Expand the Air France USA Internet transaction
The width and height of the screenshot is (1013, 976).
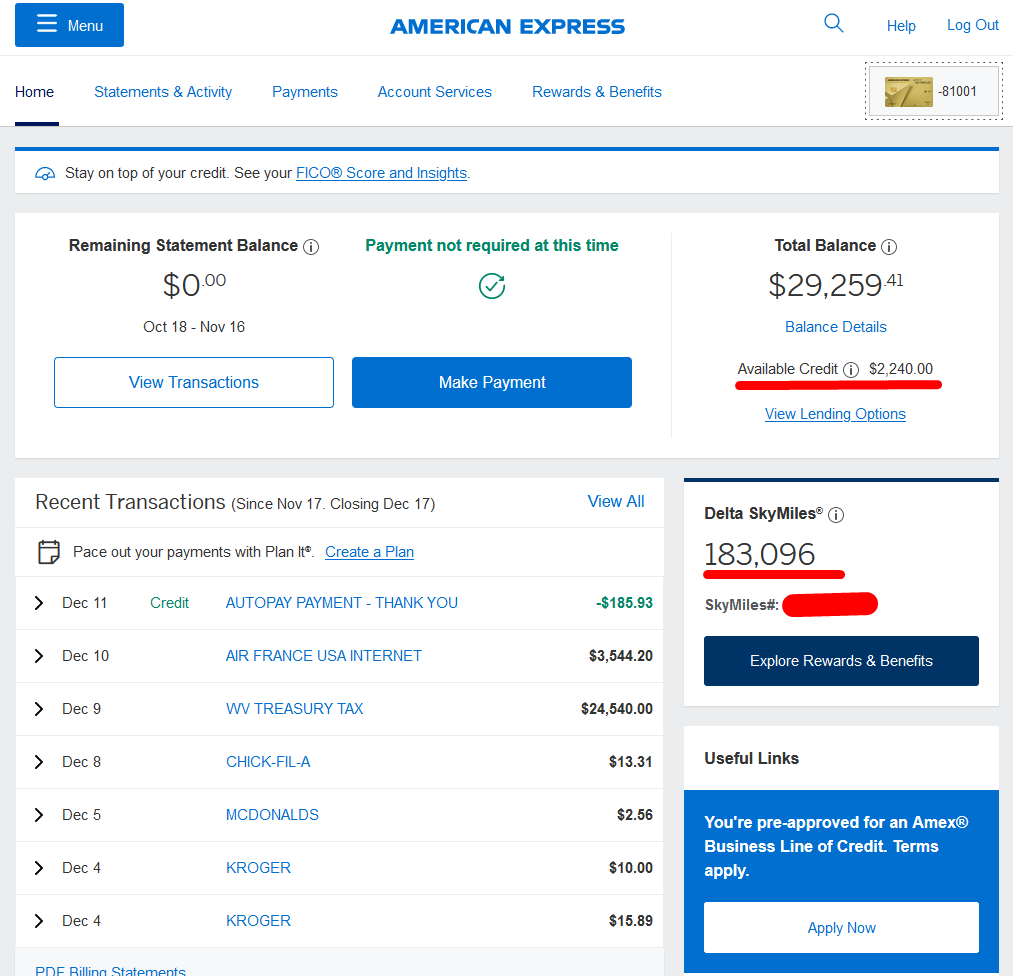click(39, 656)
